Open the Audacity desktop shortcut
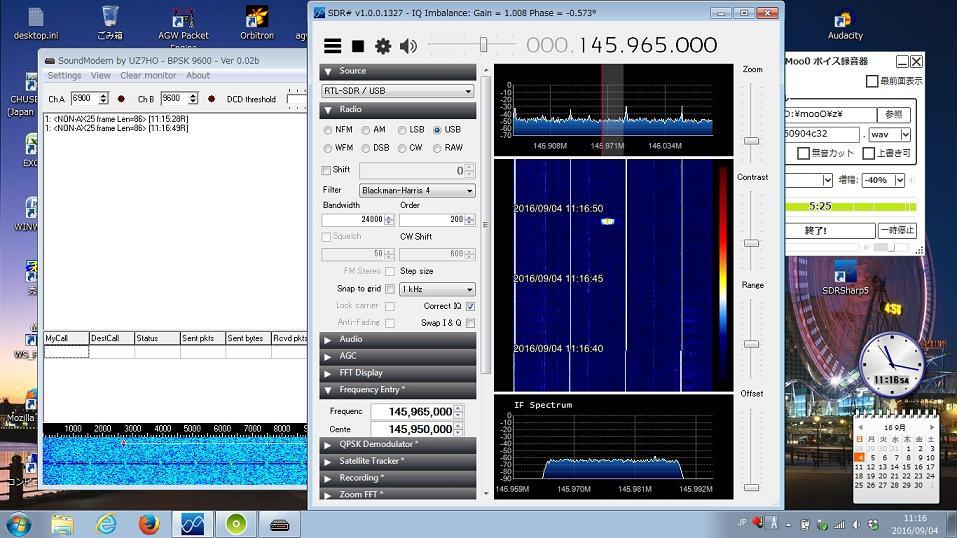 (845, 24)
